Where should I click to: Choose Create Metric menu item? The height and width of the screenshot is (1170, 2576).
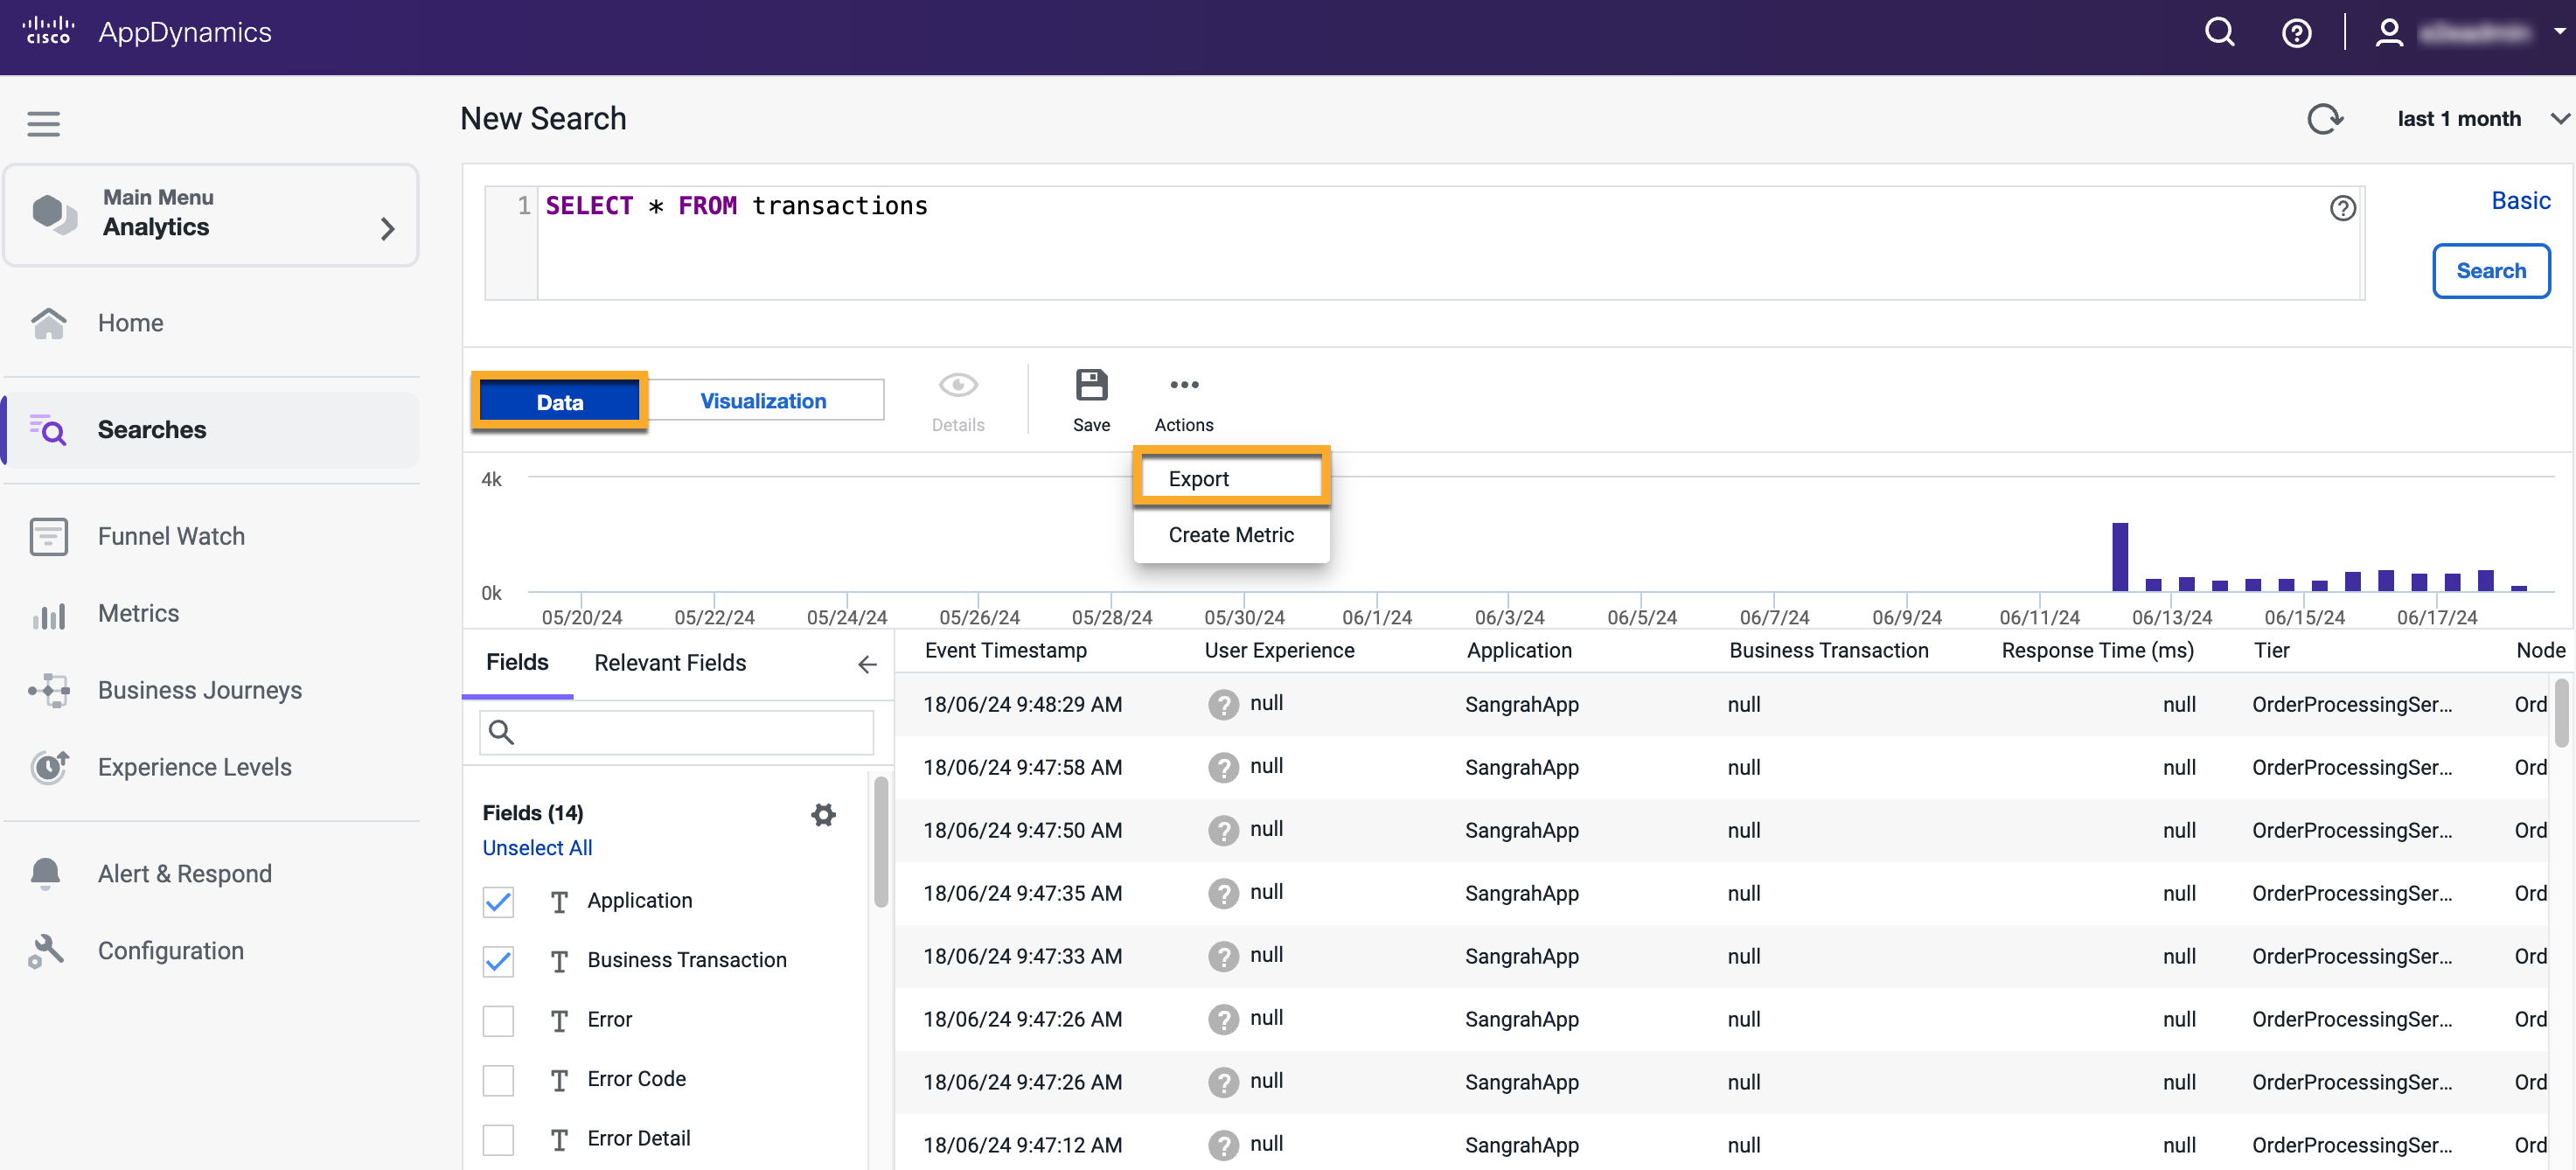click(x=1231, y=534)
